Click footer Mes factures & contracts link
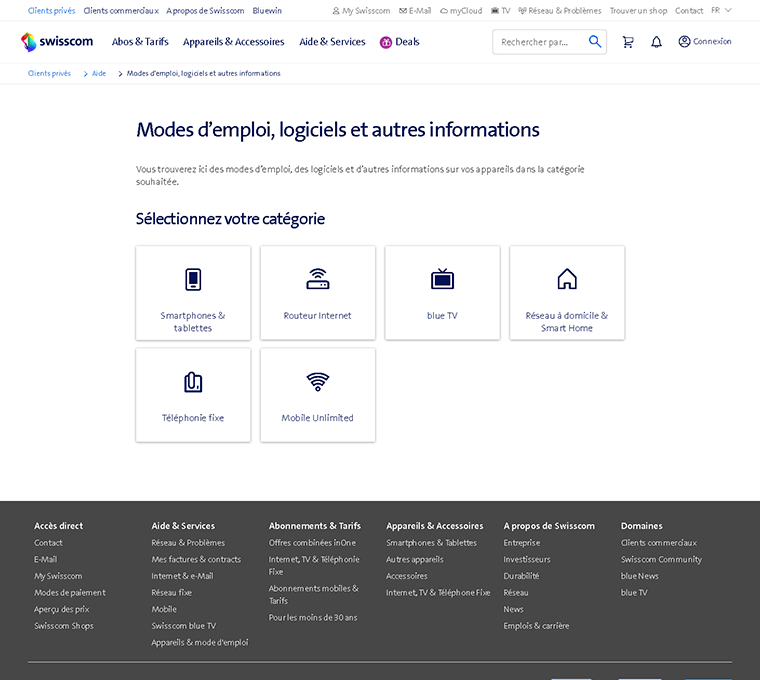 click(196, 559)
